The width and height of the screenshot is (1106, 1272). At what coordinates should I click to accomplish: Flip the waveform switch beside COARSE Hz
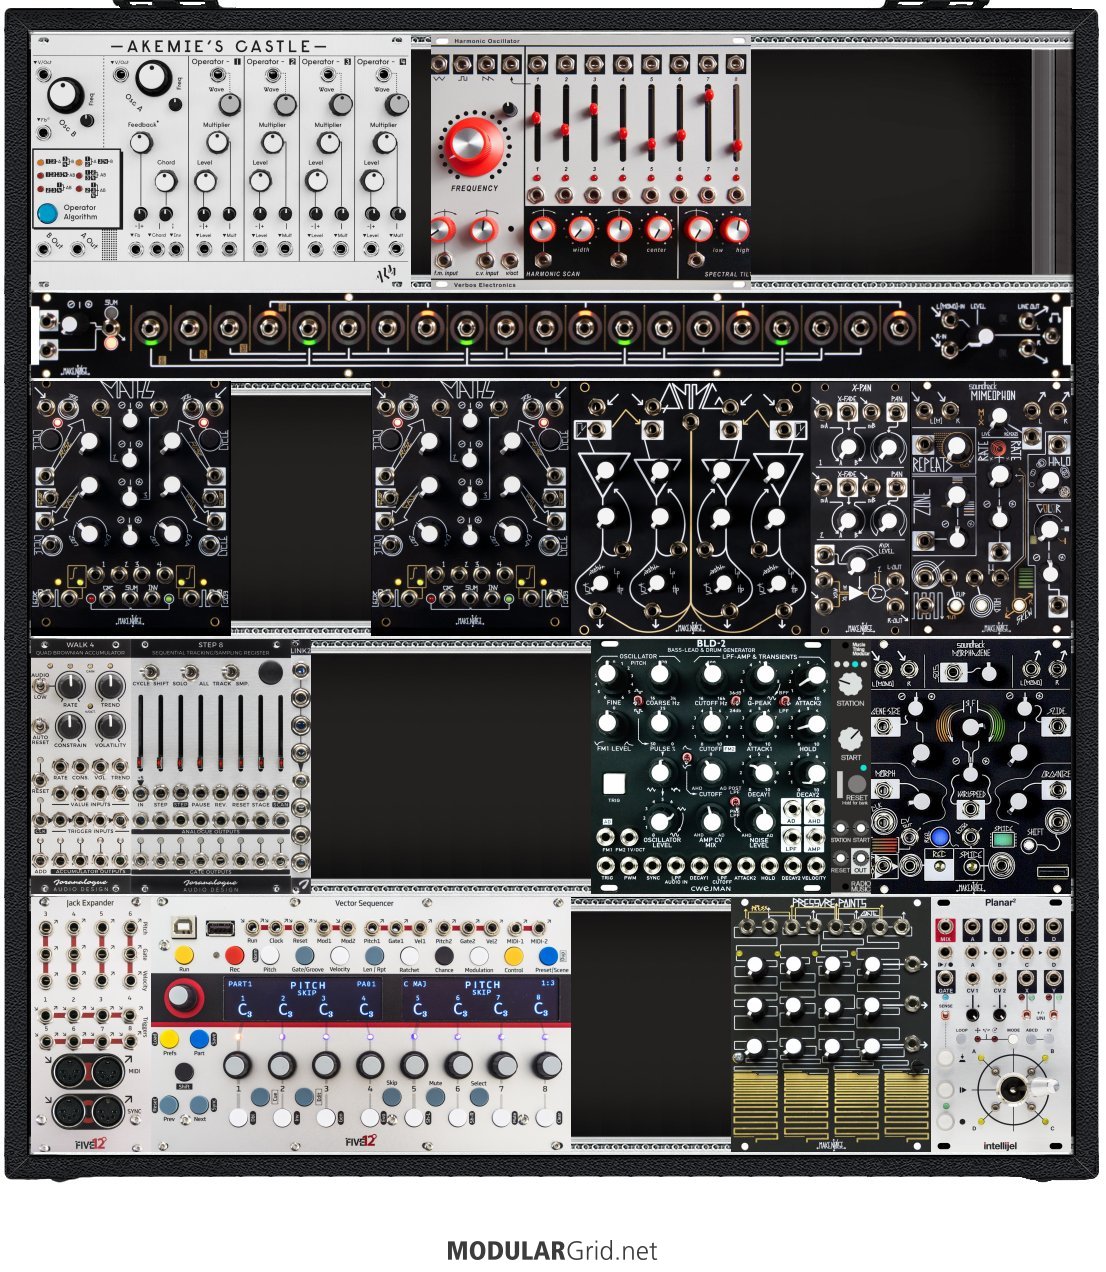point(637,701)
